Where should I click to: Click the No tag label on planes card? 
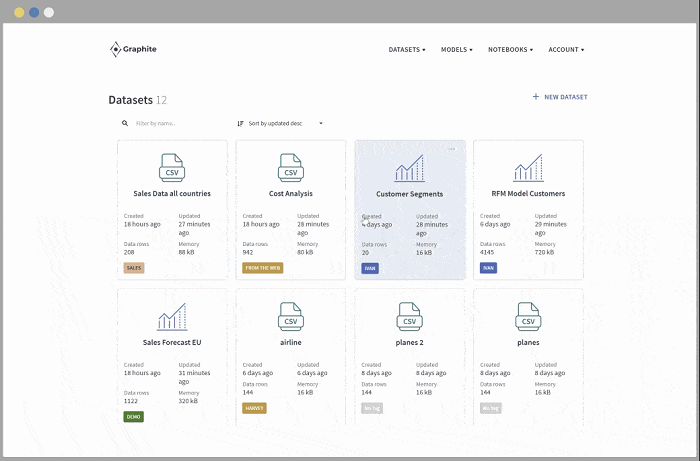point(491,408)
